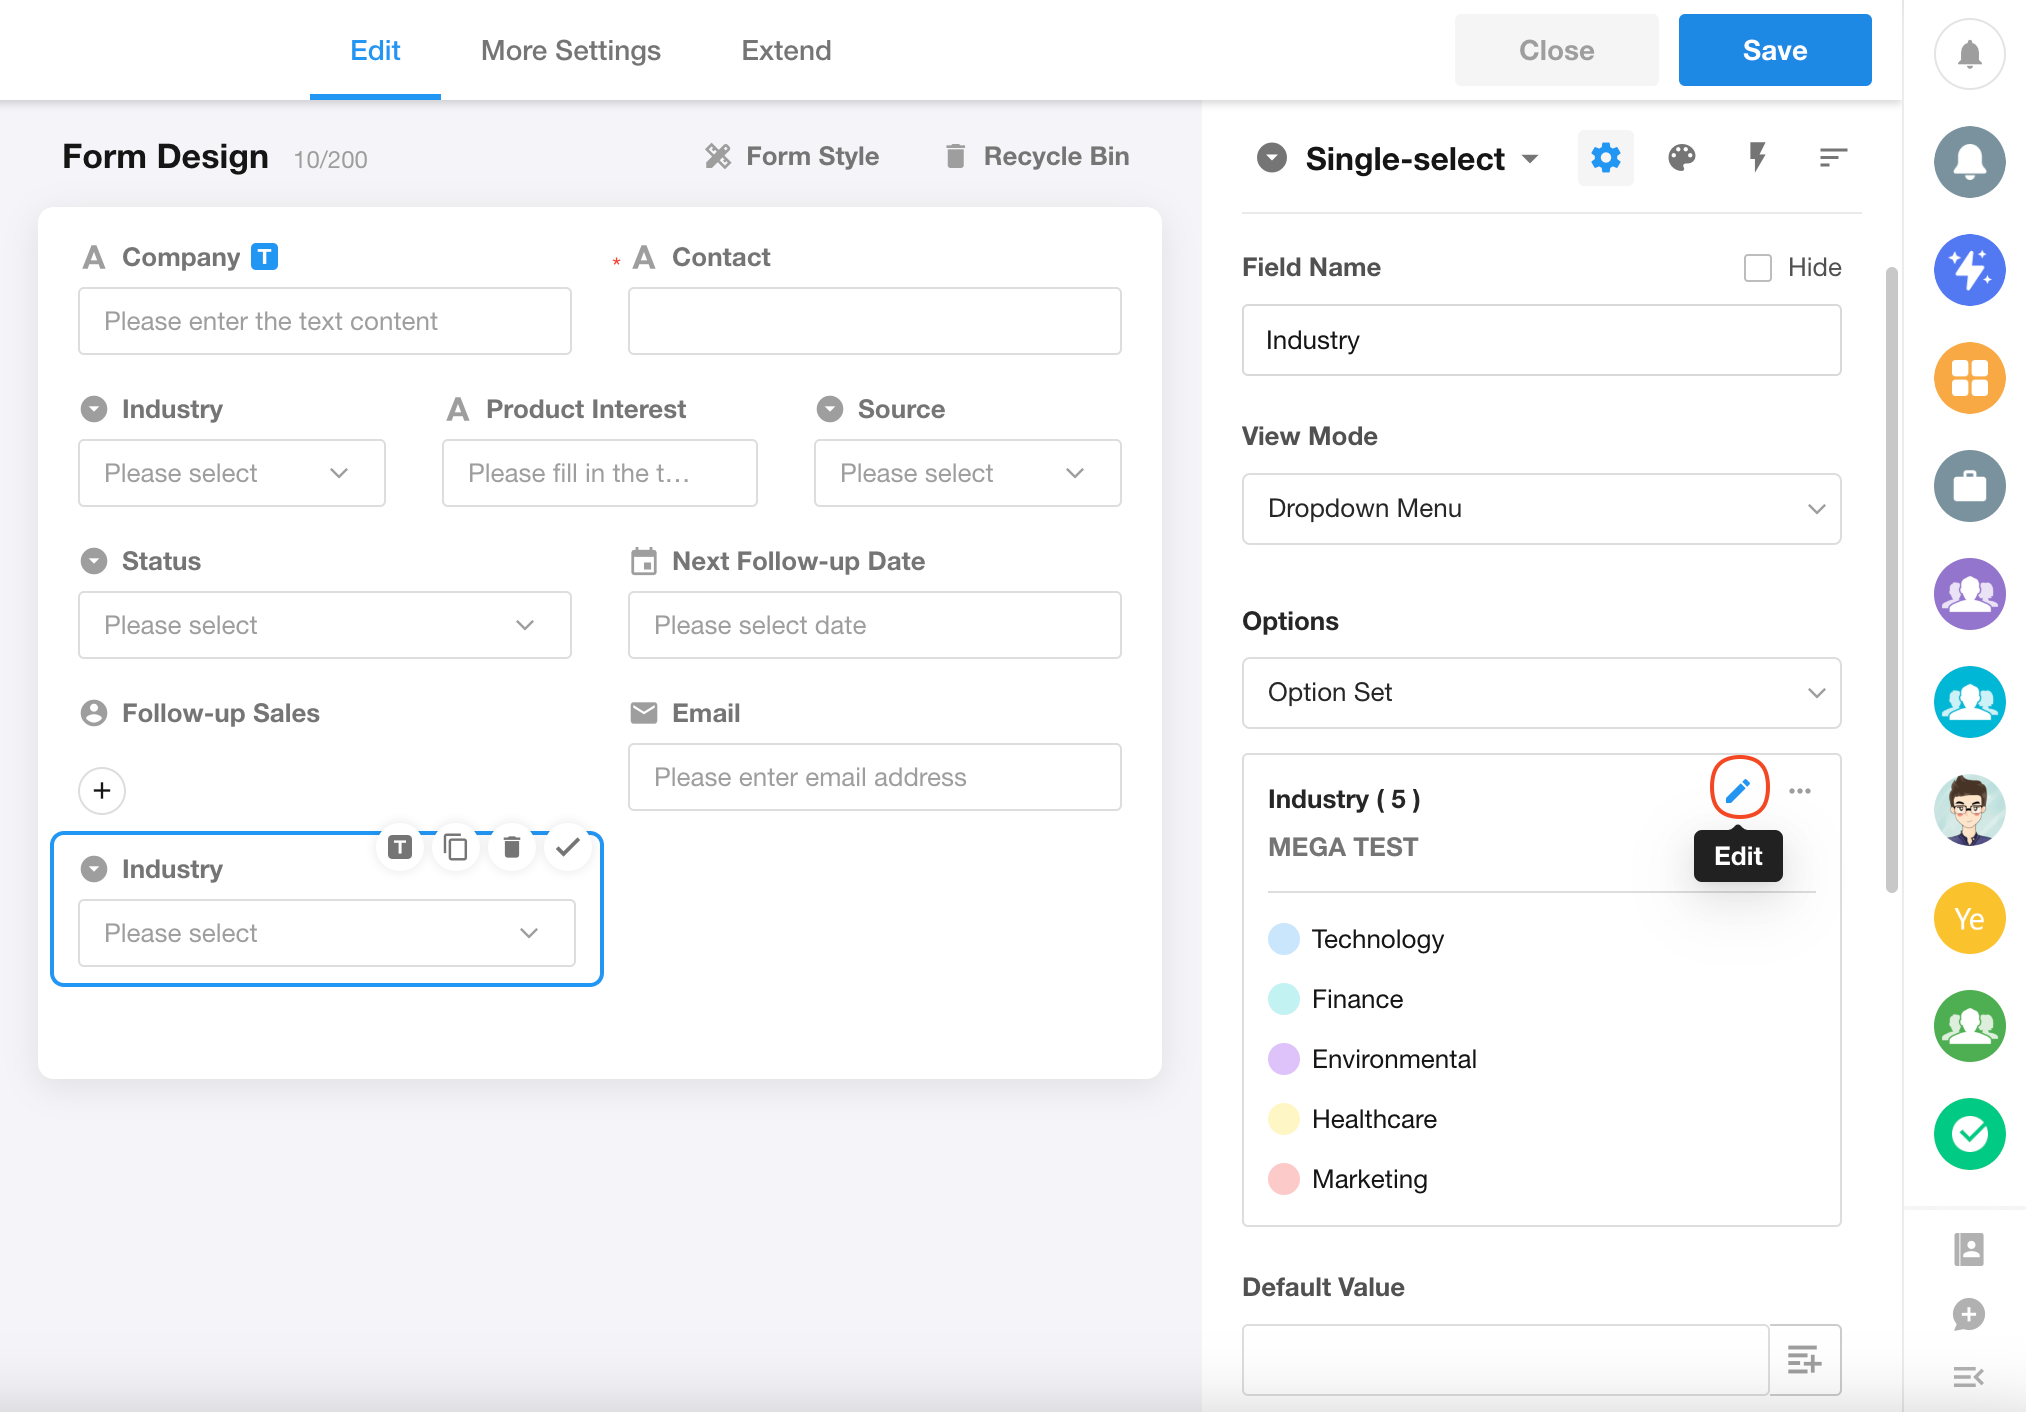Open the Recycle Bin
The width and height of the screenshot is (2026, 1412).
point(1037,156)
